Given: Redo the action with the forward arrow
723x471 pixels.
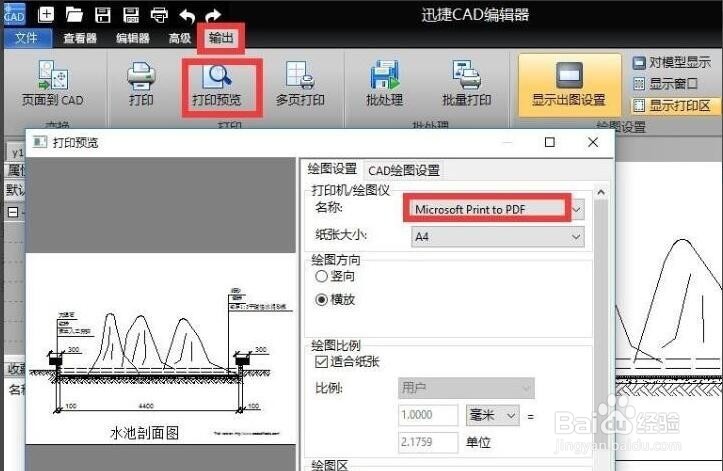Looking at the screenshot, I should click(213, 16).
